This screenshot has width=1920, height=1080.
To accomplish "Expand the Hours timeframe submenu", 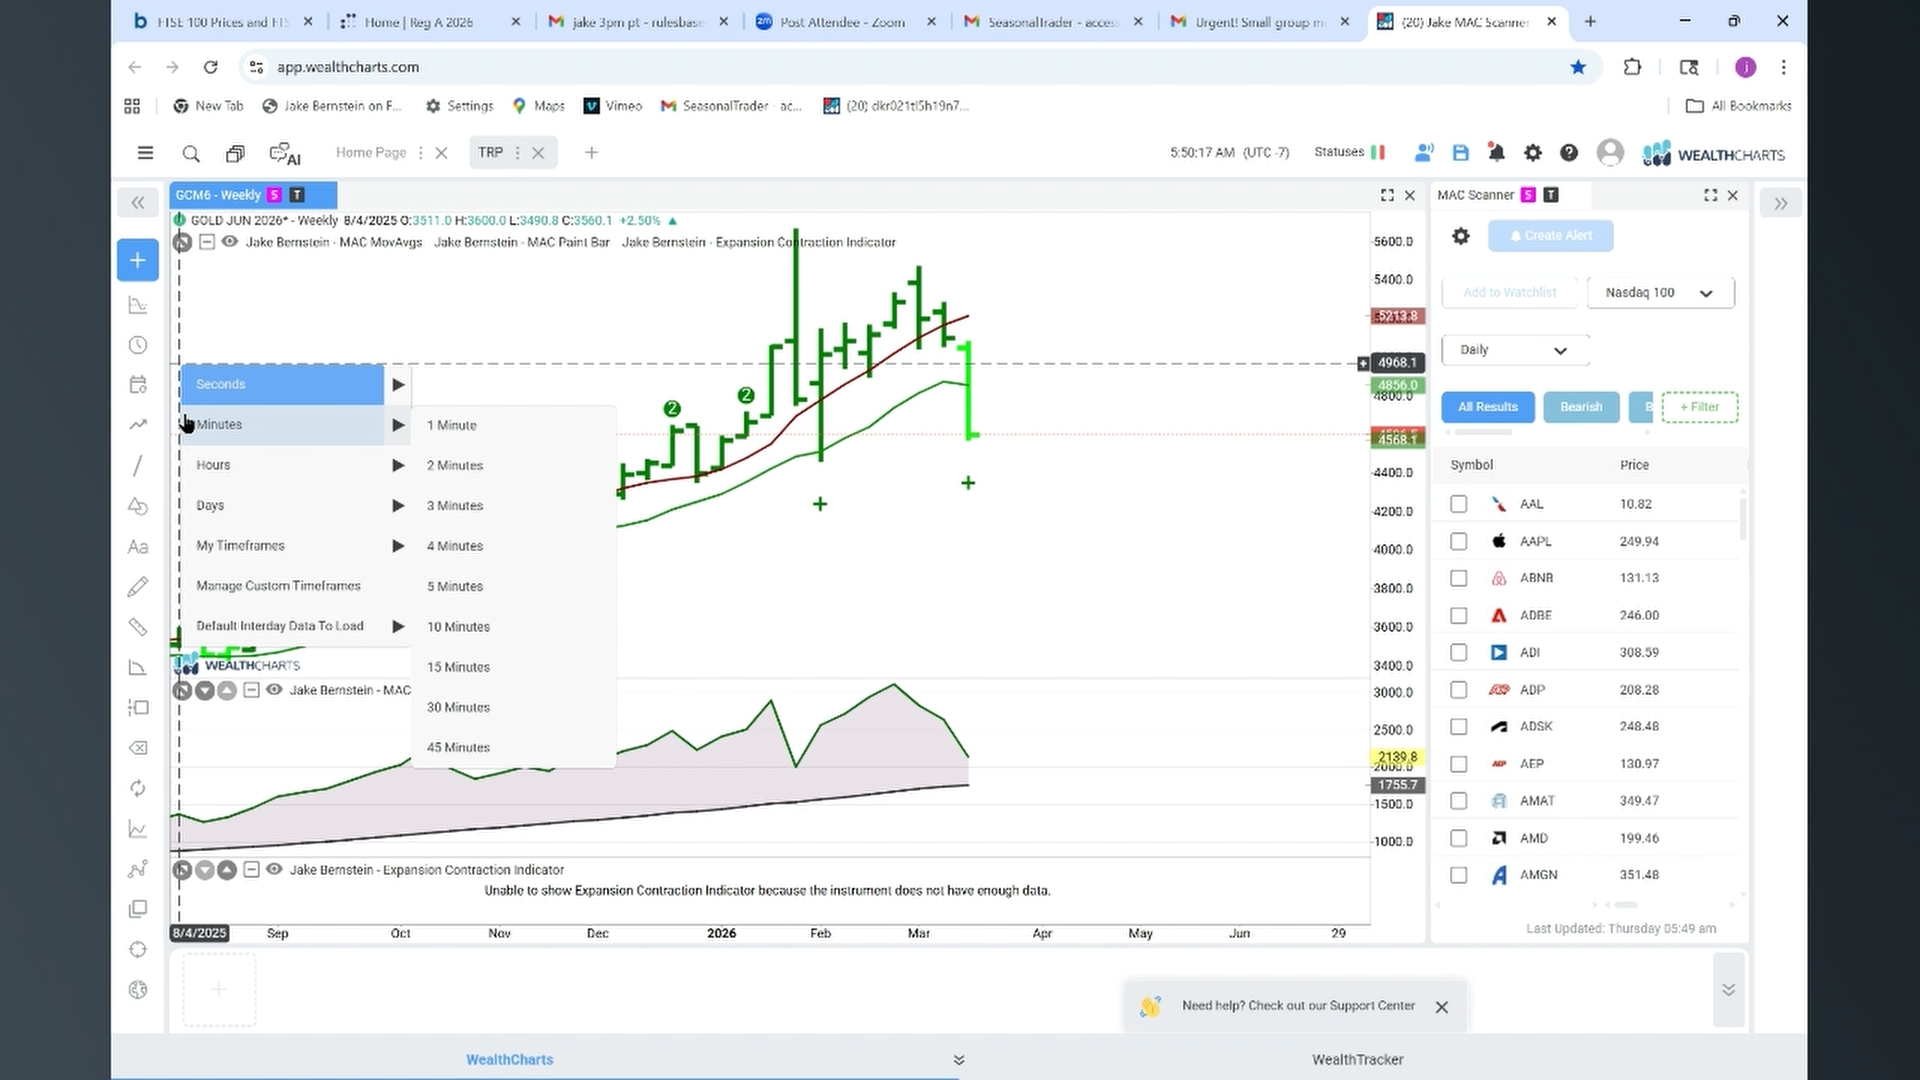I will click(297, 465).
